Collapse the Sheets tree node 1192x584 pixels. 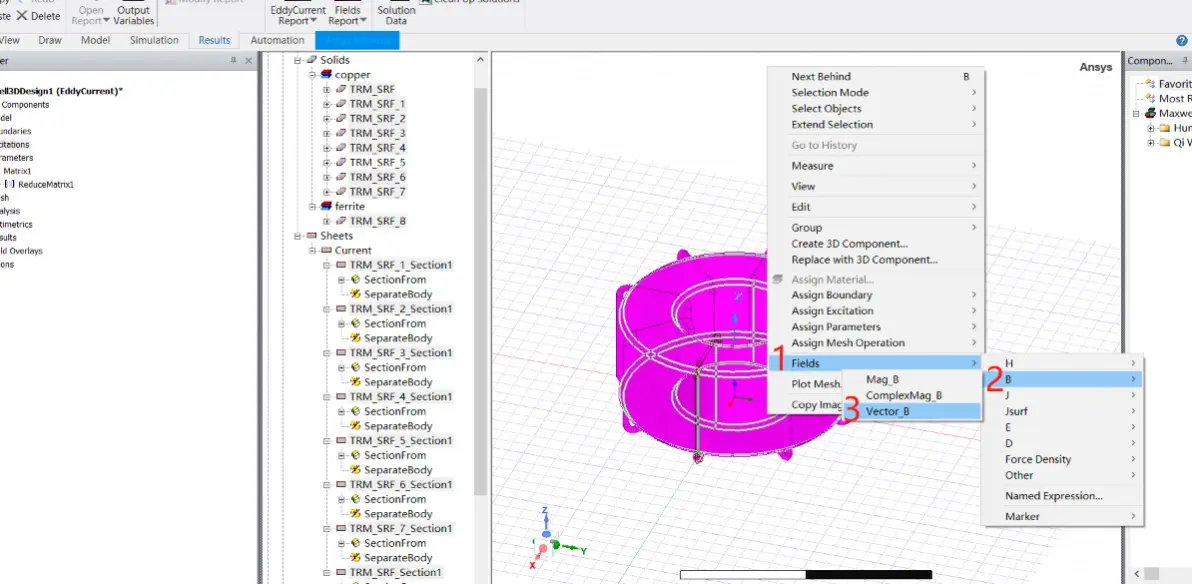click(x=299, y=236)
